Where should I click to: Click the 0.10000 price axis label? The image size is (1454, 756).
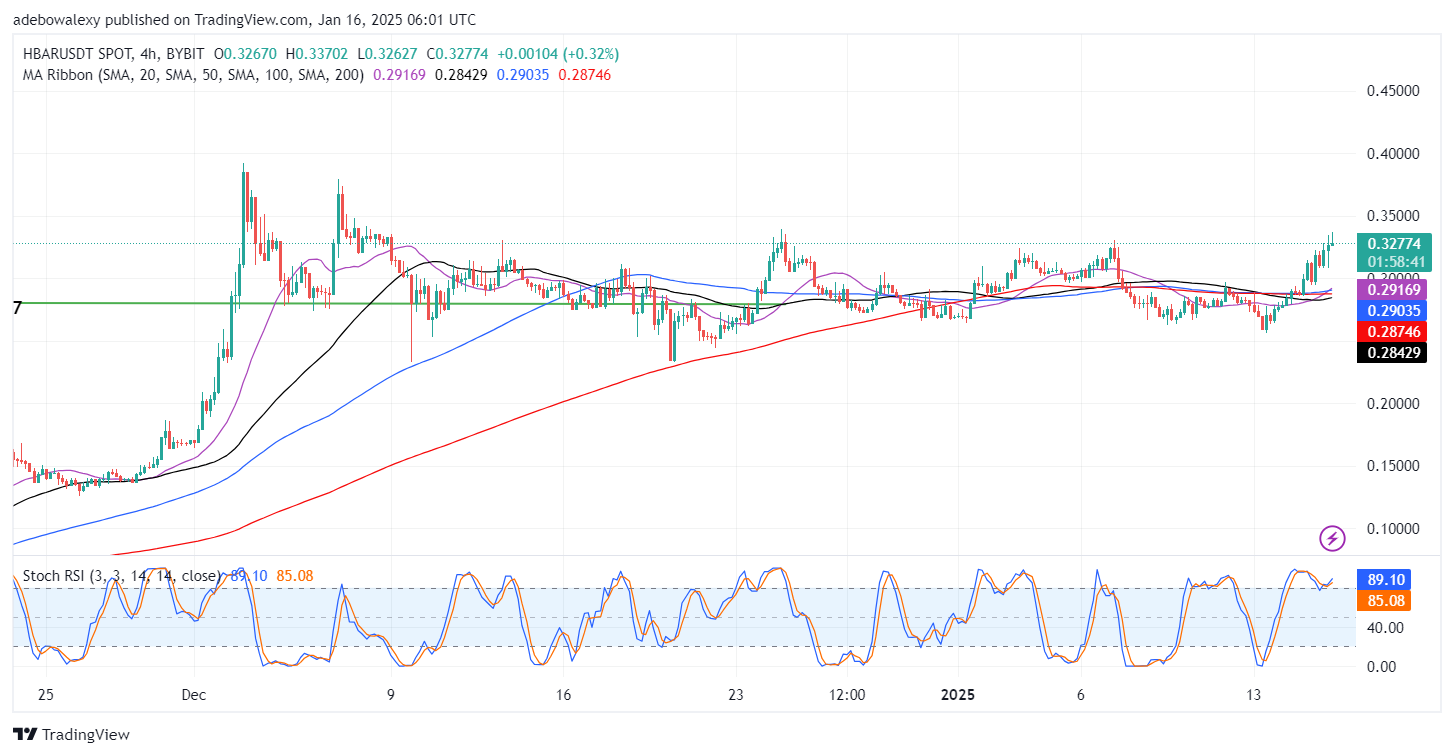pos(1393,529)
